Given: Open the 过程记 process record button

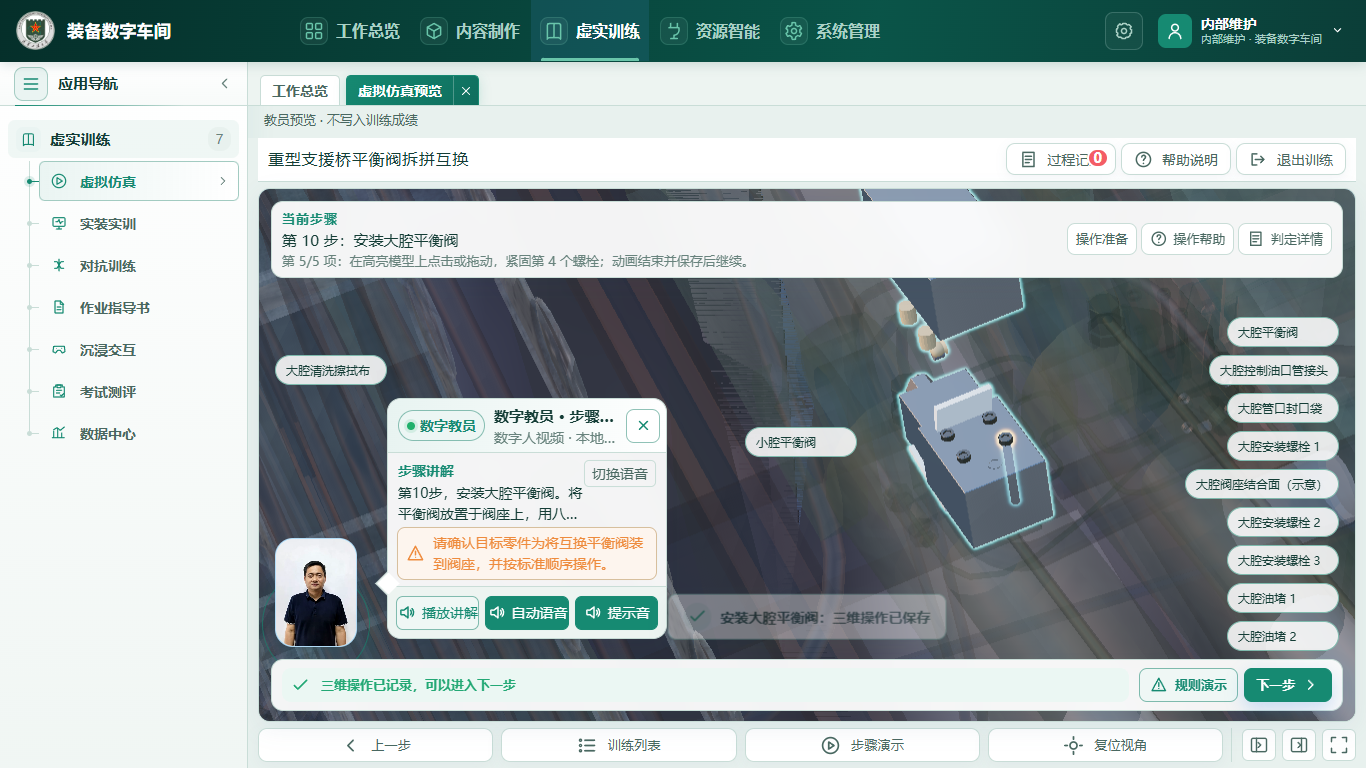Looking at the screenshot, I should click(1061, 160).
